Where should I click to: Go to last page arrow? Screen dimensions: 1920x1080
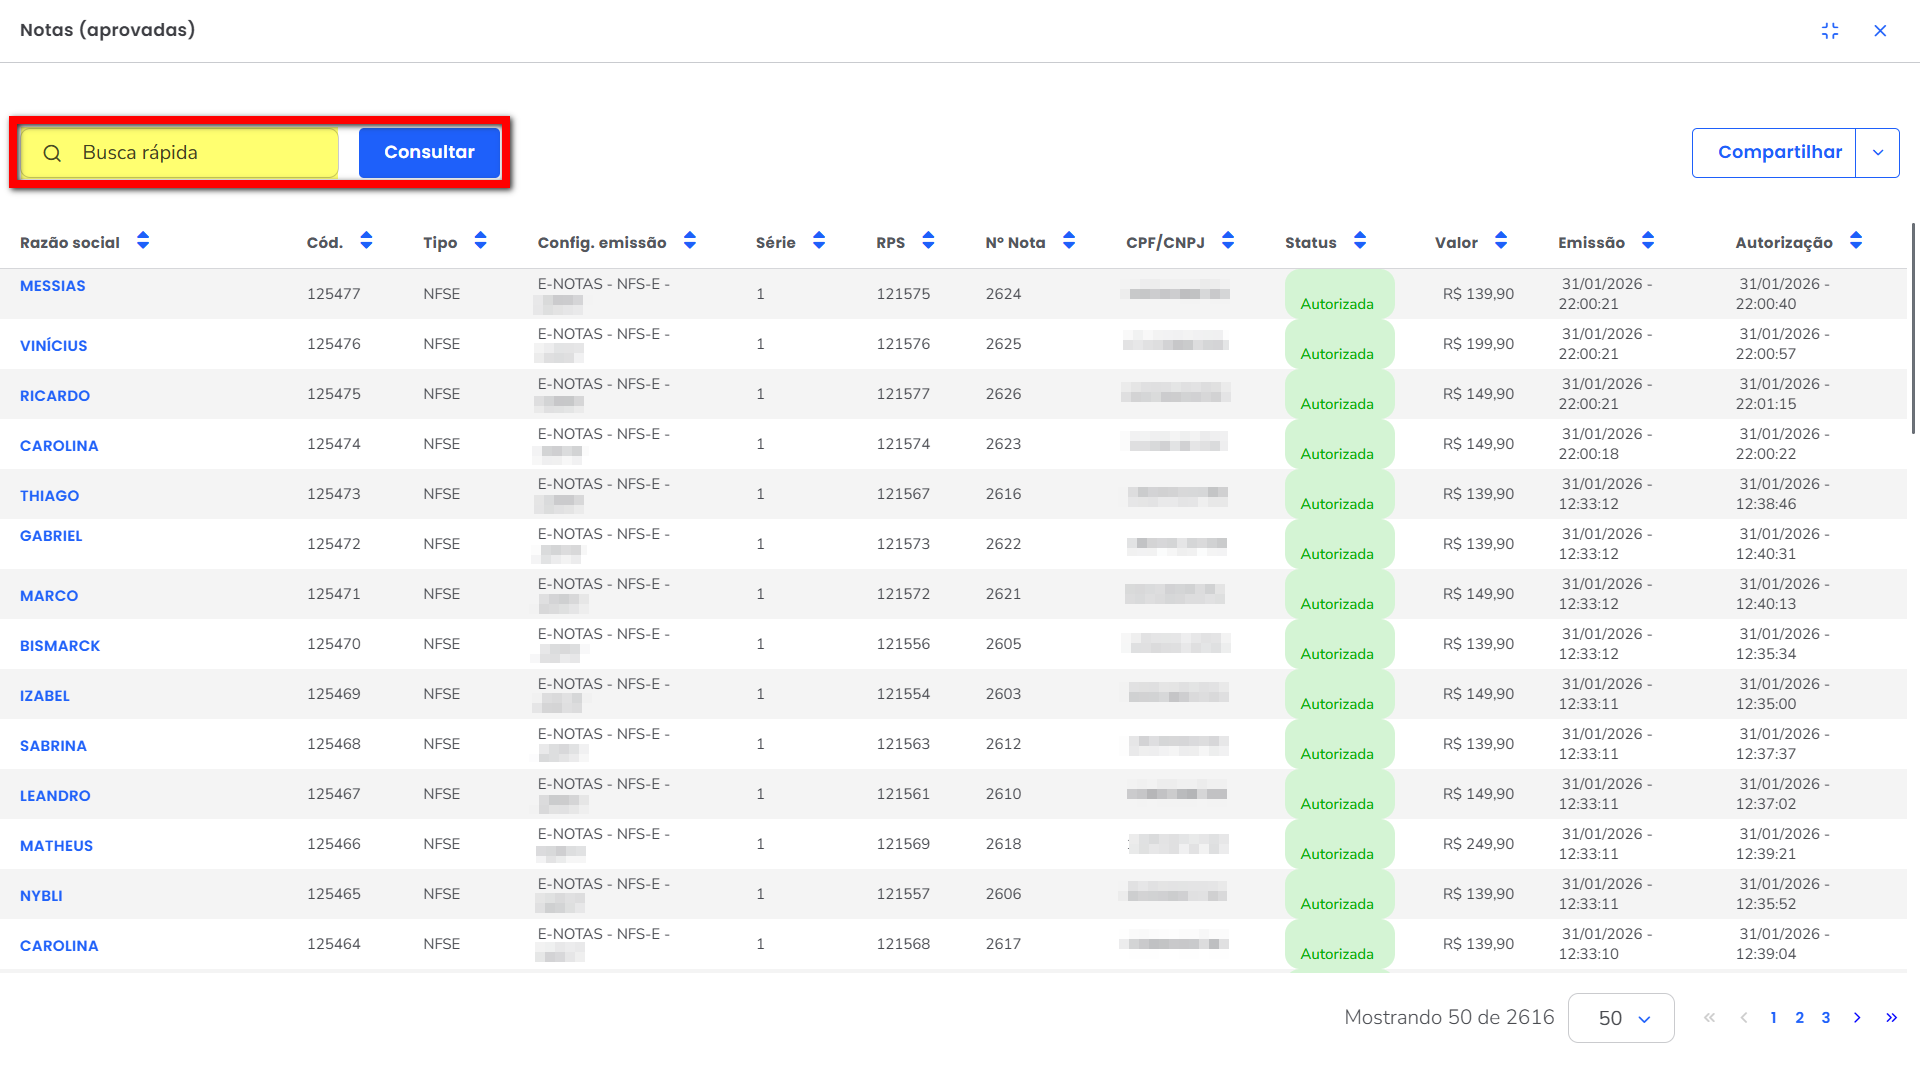1891,1018
